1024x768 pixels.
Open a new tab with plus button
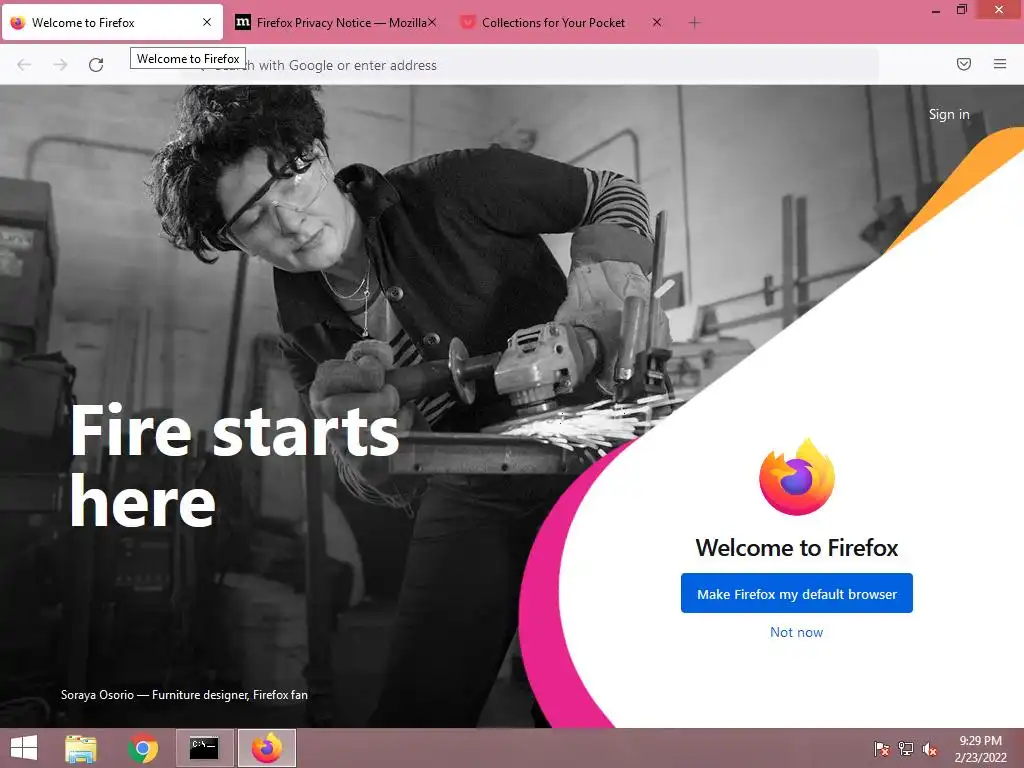click(694, 23)
